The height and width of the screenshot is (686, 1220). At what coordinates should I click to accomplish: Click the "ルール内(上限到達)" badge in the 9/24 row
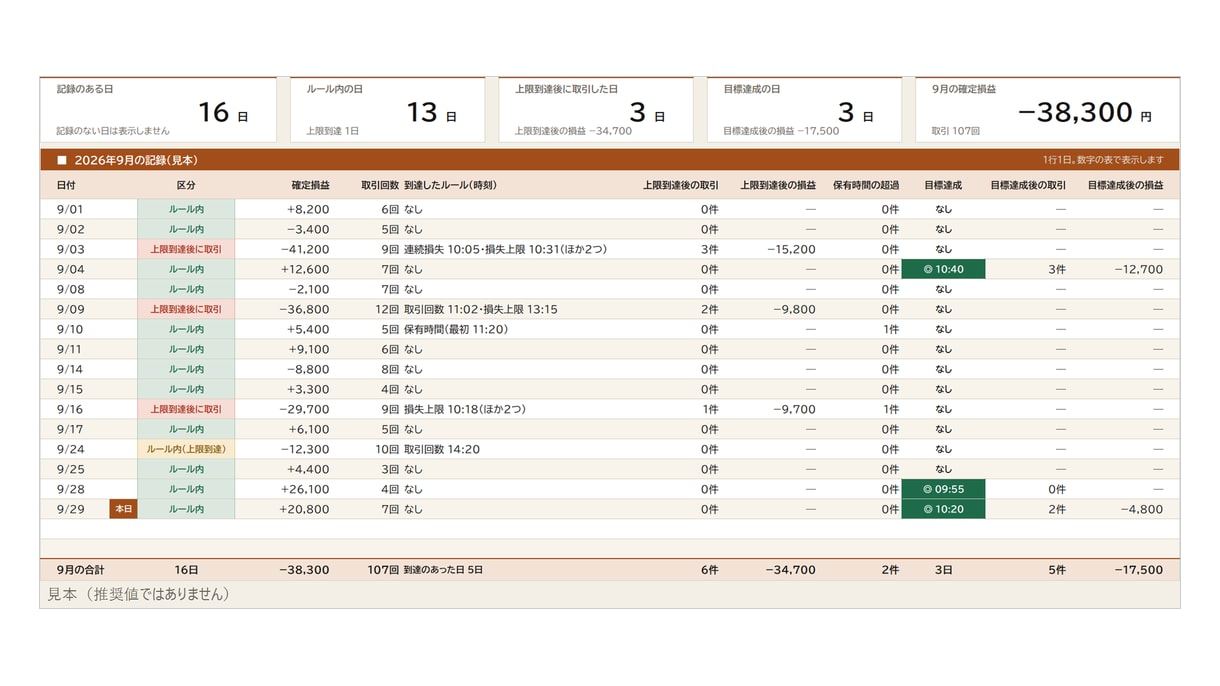186,449
